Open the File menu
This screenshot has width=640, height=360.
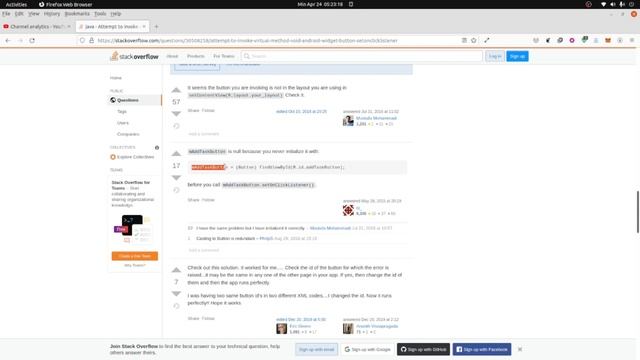coord(6,13)
